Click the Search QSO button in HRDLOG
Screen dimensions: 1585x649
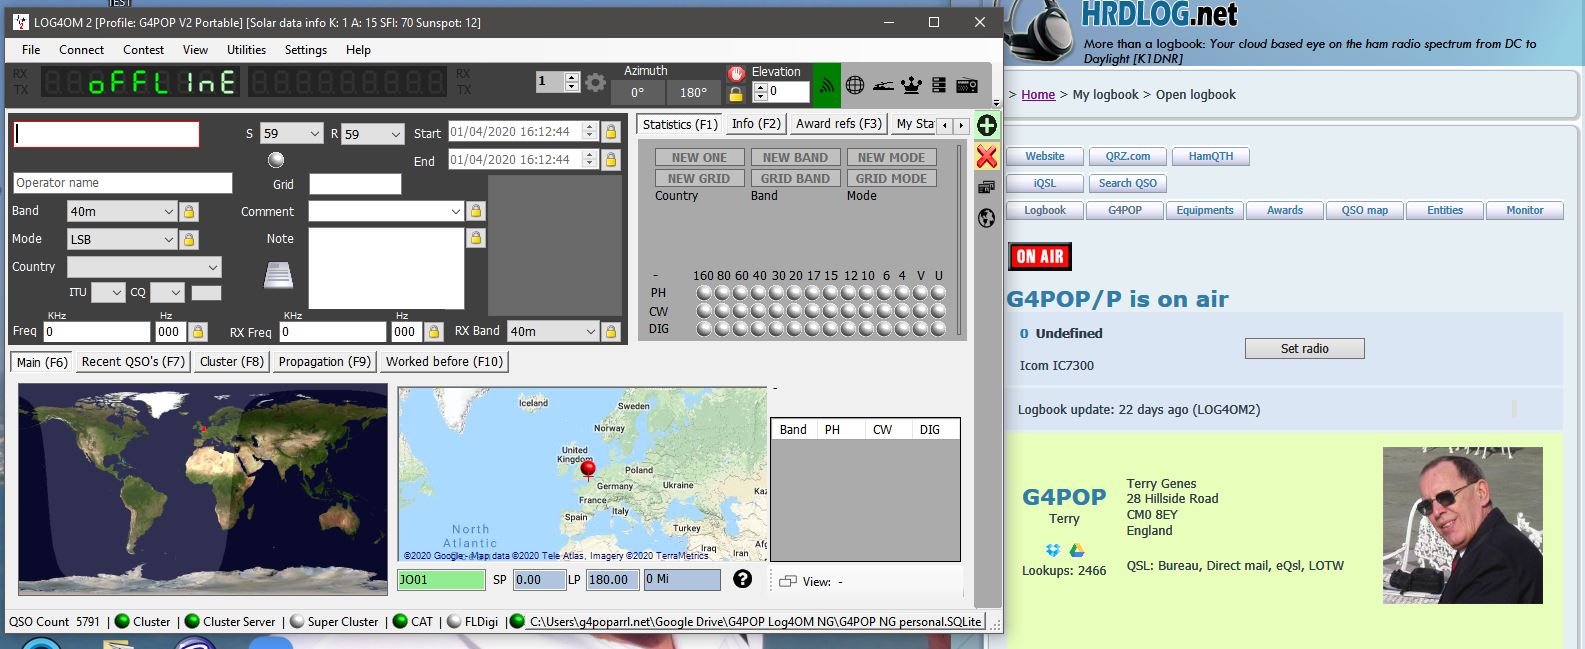click(1127, 183)
